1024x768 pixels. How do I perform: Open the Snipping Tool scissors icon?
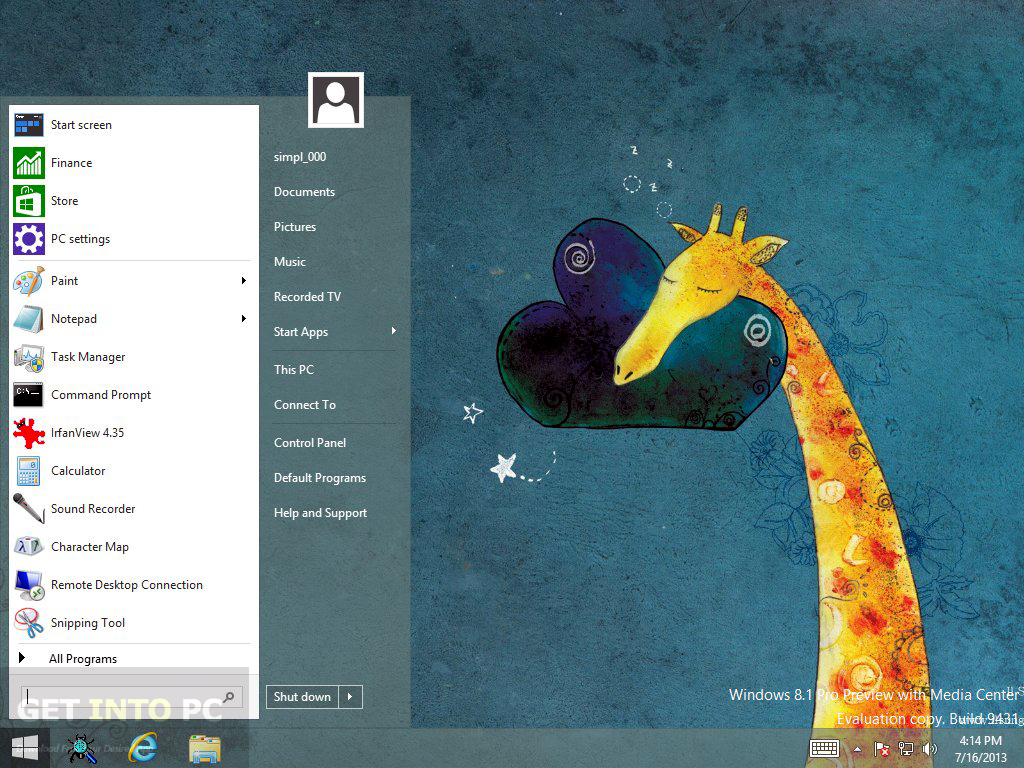coord(29,623)
